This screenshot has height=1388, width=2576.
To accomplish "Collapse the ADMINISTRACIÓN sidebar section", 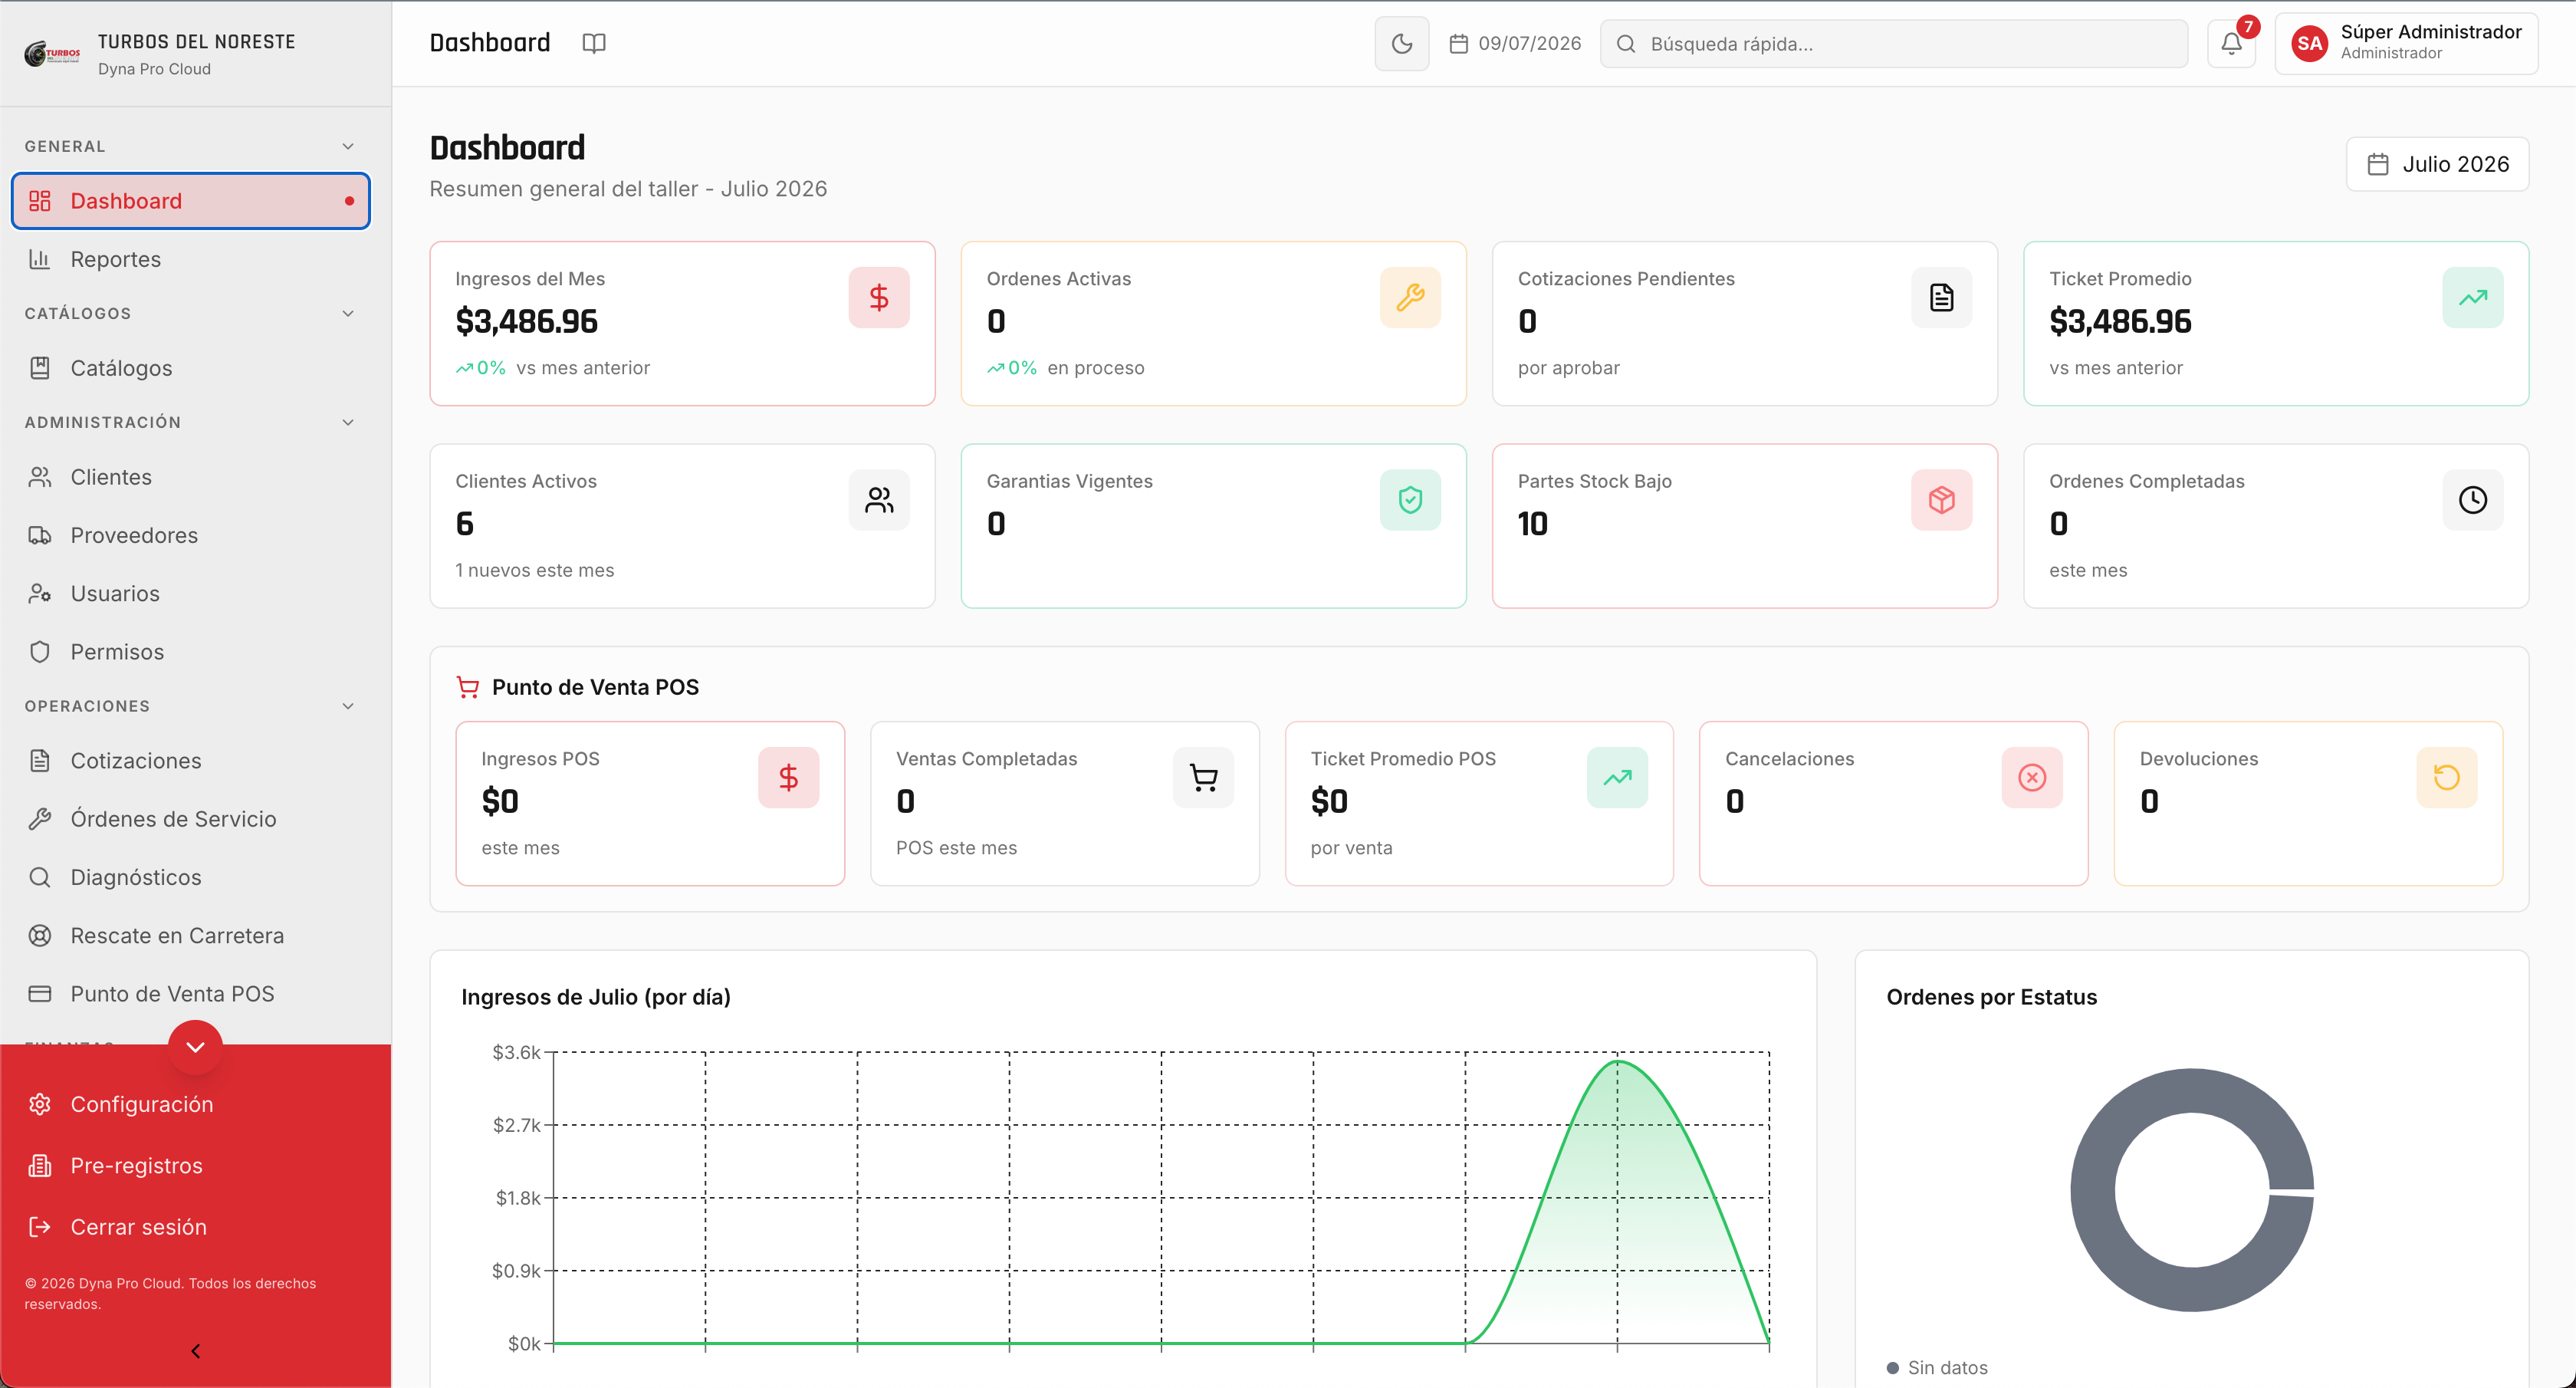I will click(348, 422).
